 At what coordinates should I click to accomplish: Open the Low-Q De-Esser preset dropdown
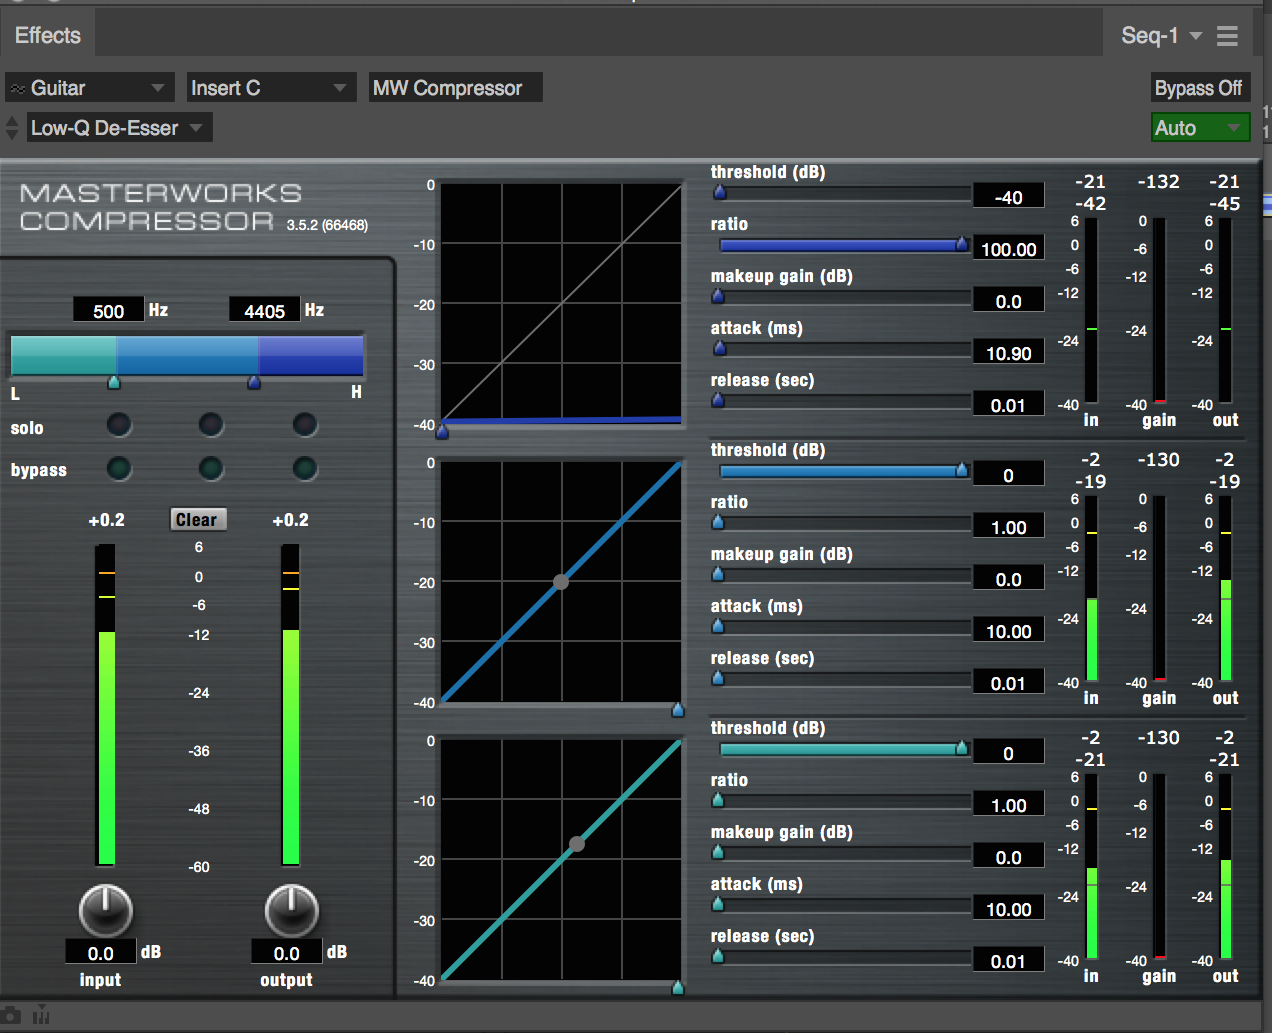tap(119, 127)
